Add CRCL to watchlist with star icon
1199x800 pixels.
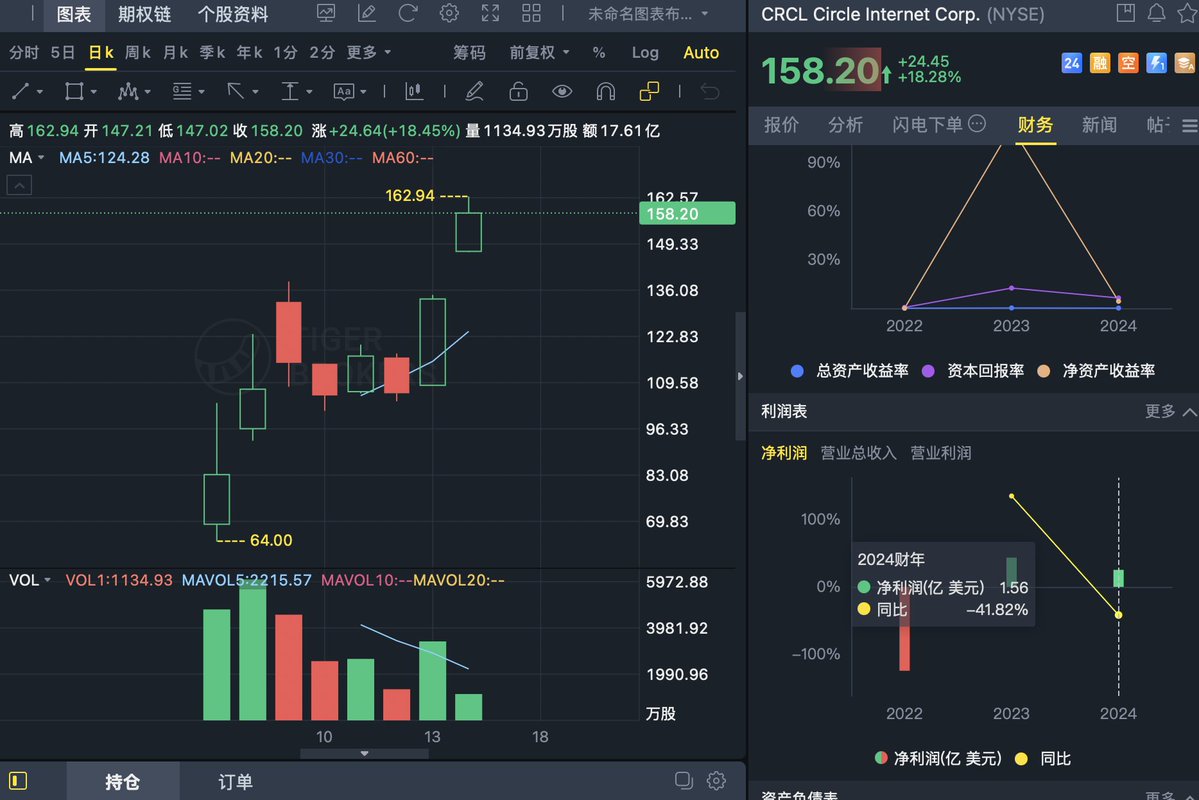pos(1187,12)
